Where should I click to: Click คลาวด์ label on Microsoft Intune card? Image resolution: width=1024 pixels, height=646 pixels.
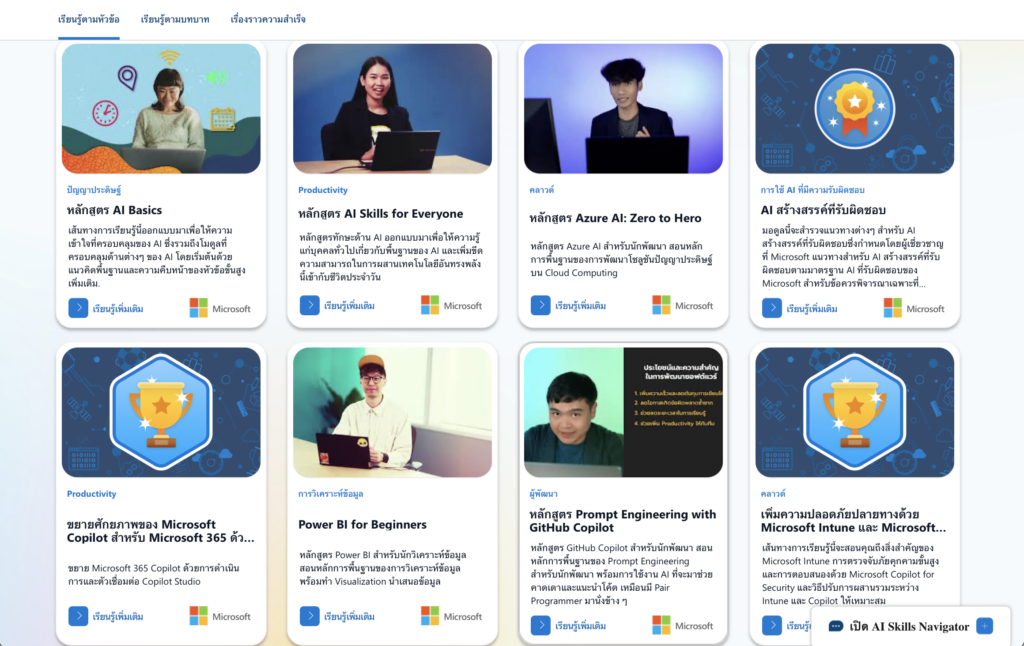773,494
